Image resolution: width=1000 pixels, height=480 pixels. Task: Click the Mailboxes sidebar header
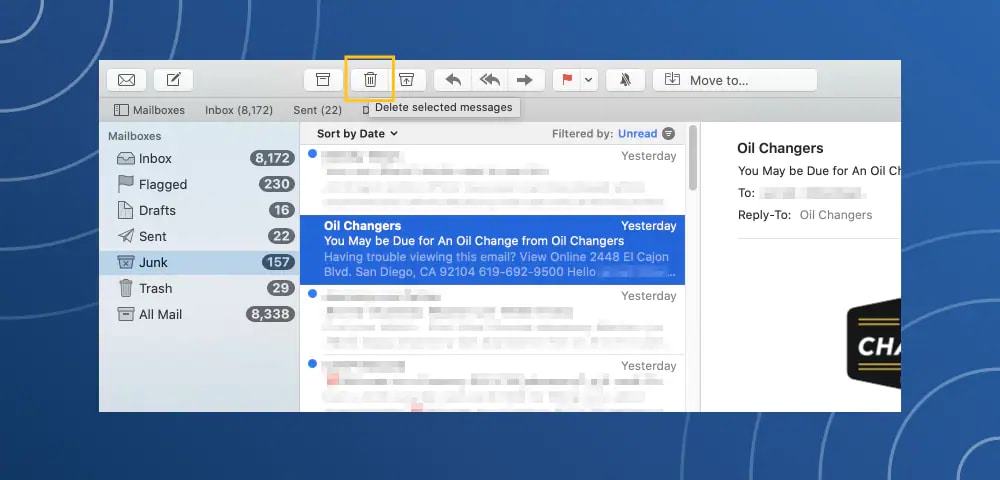coord(135,136)
